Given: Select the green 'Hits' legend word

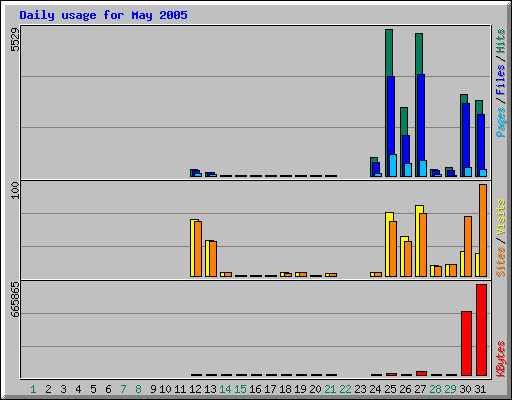Looking at the screenshot, I should (501, 41).
